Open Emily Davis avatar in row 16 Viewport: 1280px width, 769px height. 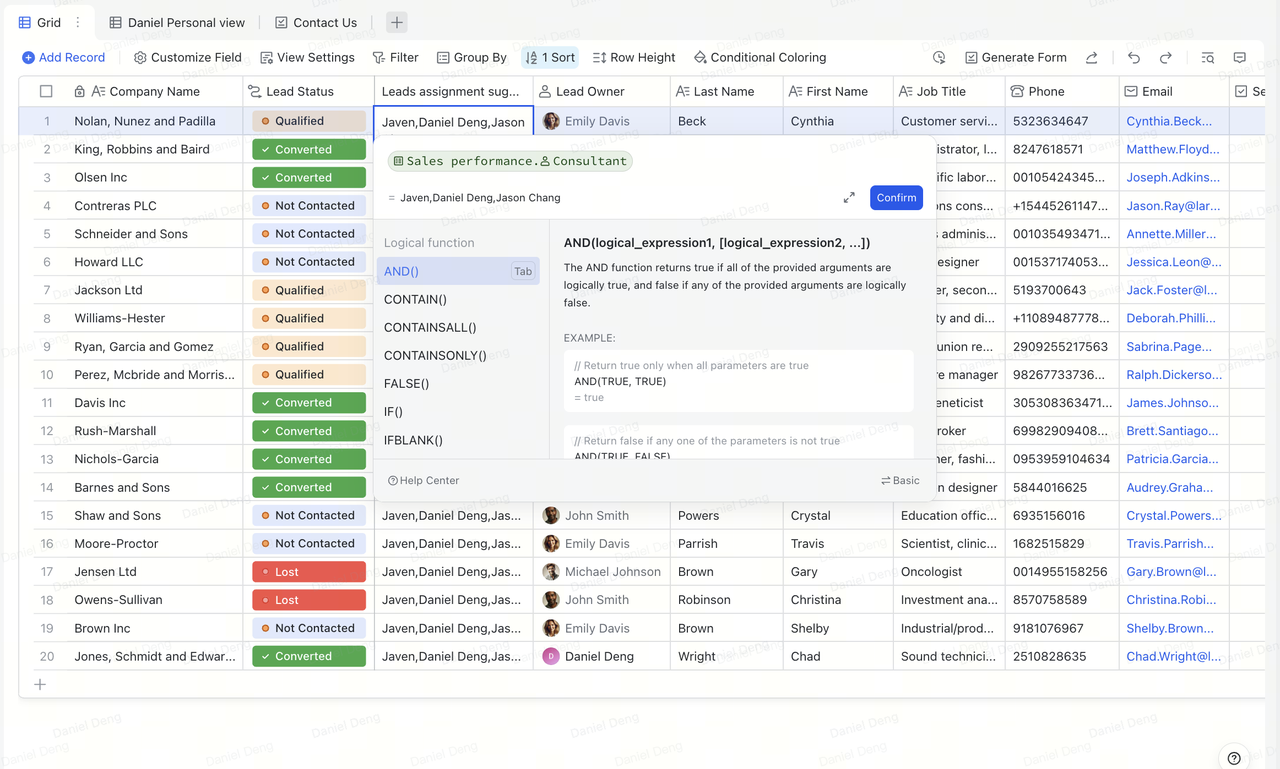(x=551, y=544)
